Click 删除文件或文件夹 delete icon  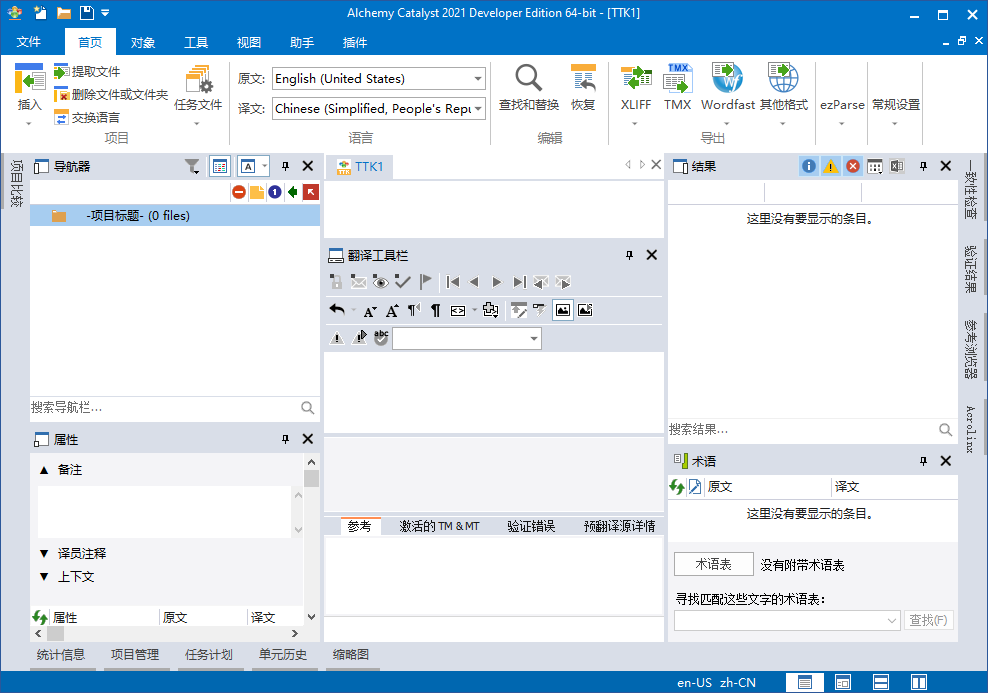[61, 94]
